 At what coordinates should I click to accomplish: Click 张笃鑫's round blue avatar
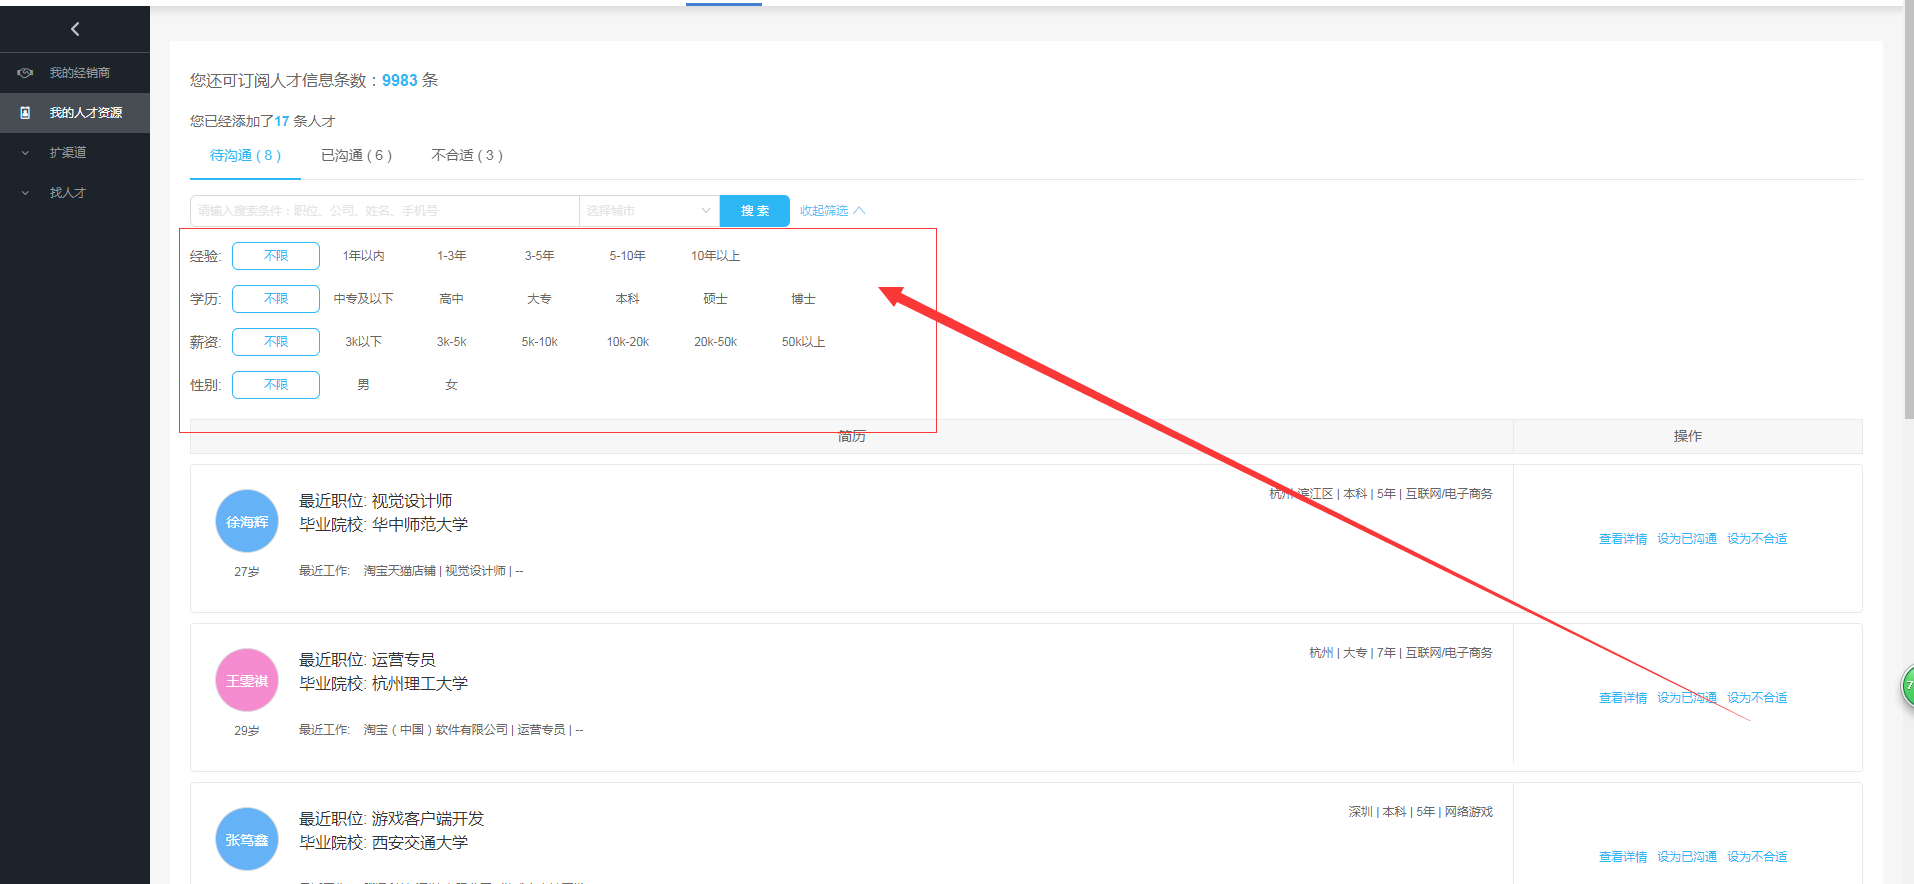(247, 839)
